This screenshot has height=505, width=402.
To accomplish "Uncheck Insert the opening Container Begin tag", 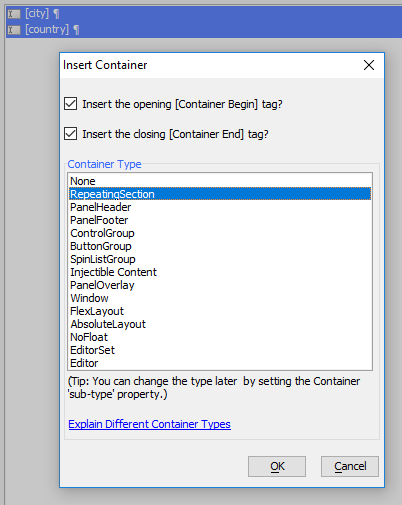I will click(71, 104).
